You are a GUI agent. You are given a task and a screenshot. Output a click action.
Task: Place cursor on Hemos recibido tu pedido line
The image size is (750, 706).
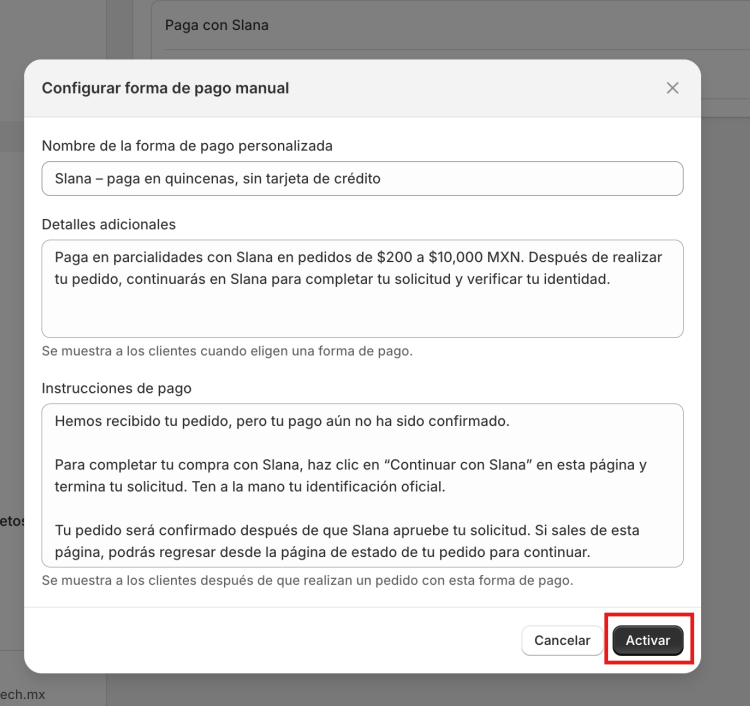click(282, 421)
